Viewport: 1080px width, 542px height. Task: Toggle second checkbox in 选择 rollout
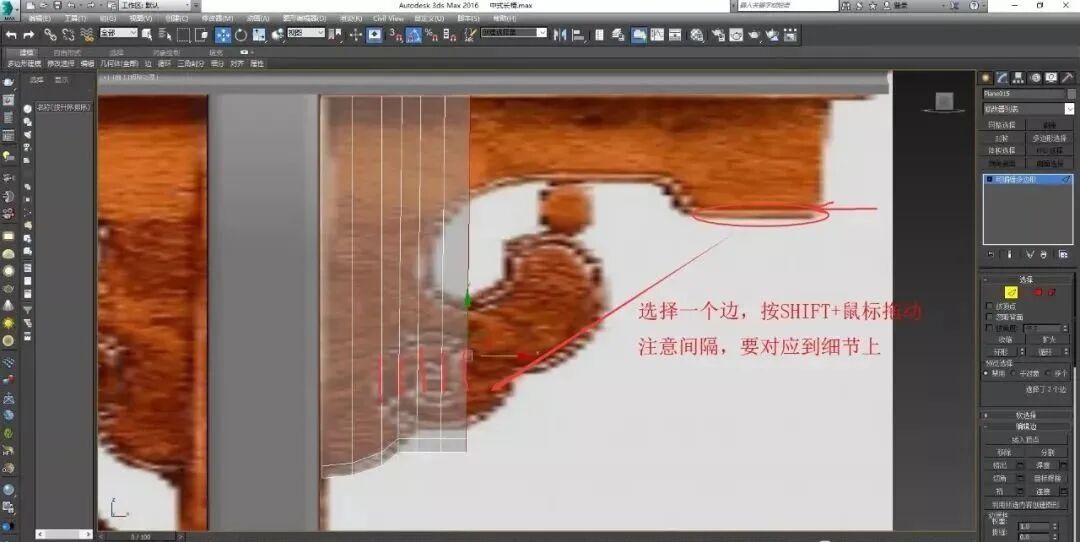pyautogui.click(x=990, y=317)
